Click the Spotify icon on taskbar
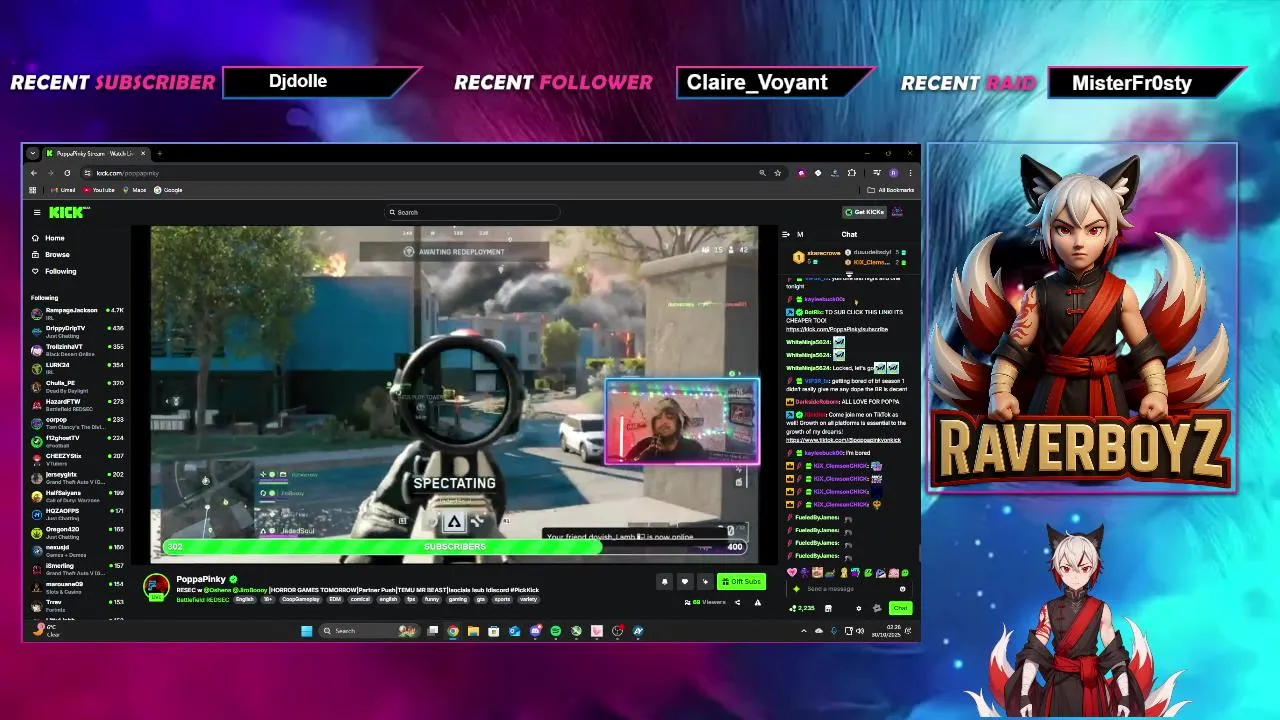1280x720 pixels. (x=556, y=631)
